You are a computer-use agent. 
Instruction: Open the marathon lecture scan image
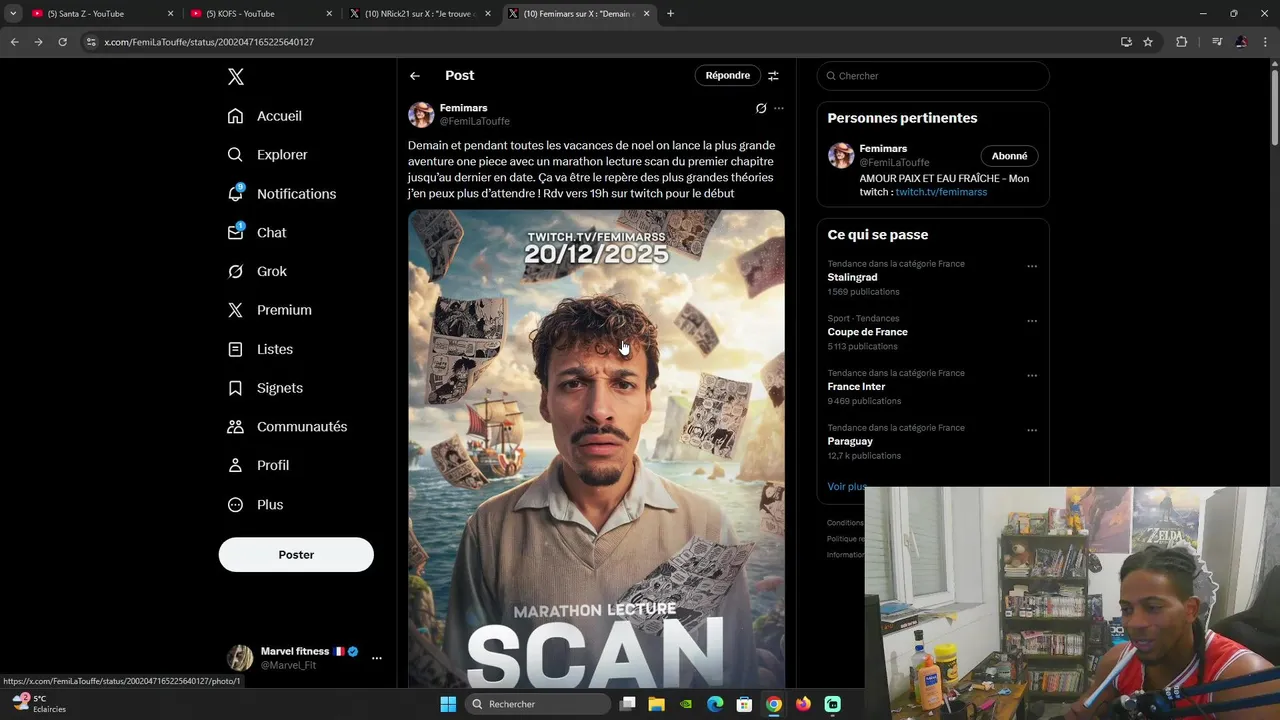point(596,449)
